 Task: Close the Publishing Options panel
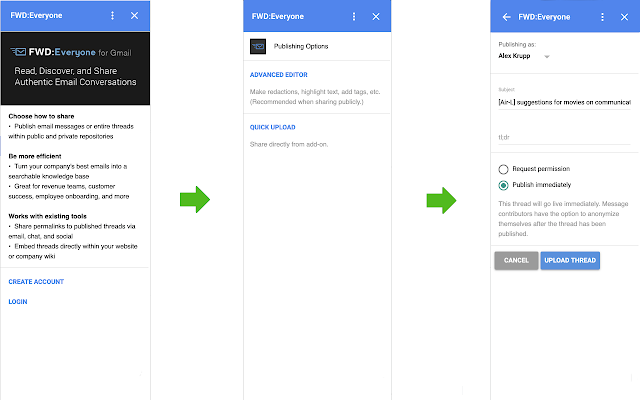coord(376,16)
